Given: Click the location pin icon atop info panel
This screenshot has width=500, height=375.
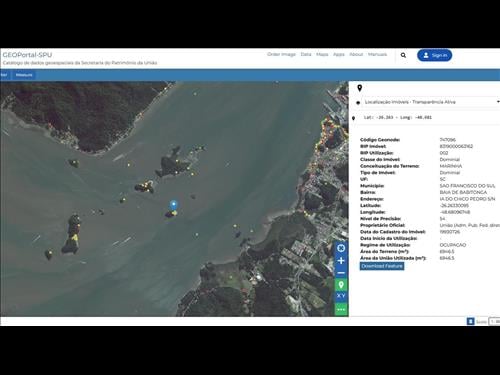Looking at the screenshot, I should point(359,88).
